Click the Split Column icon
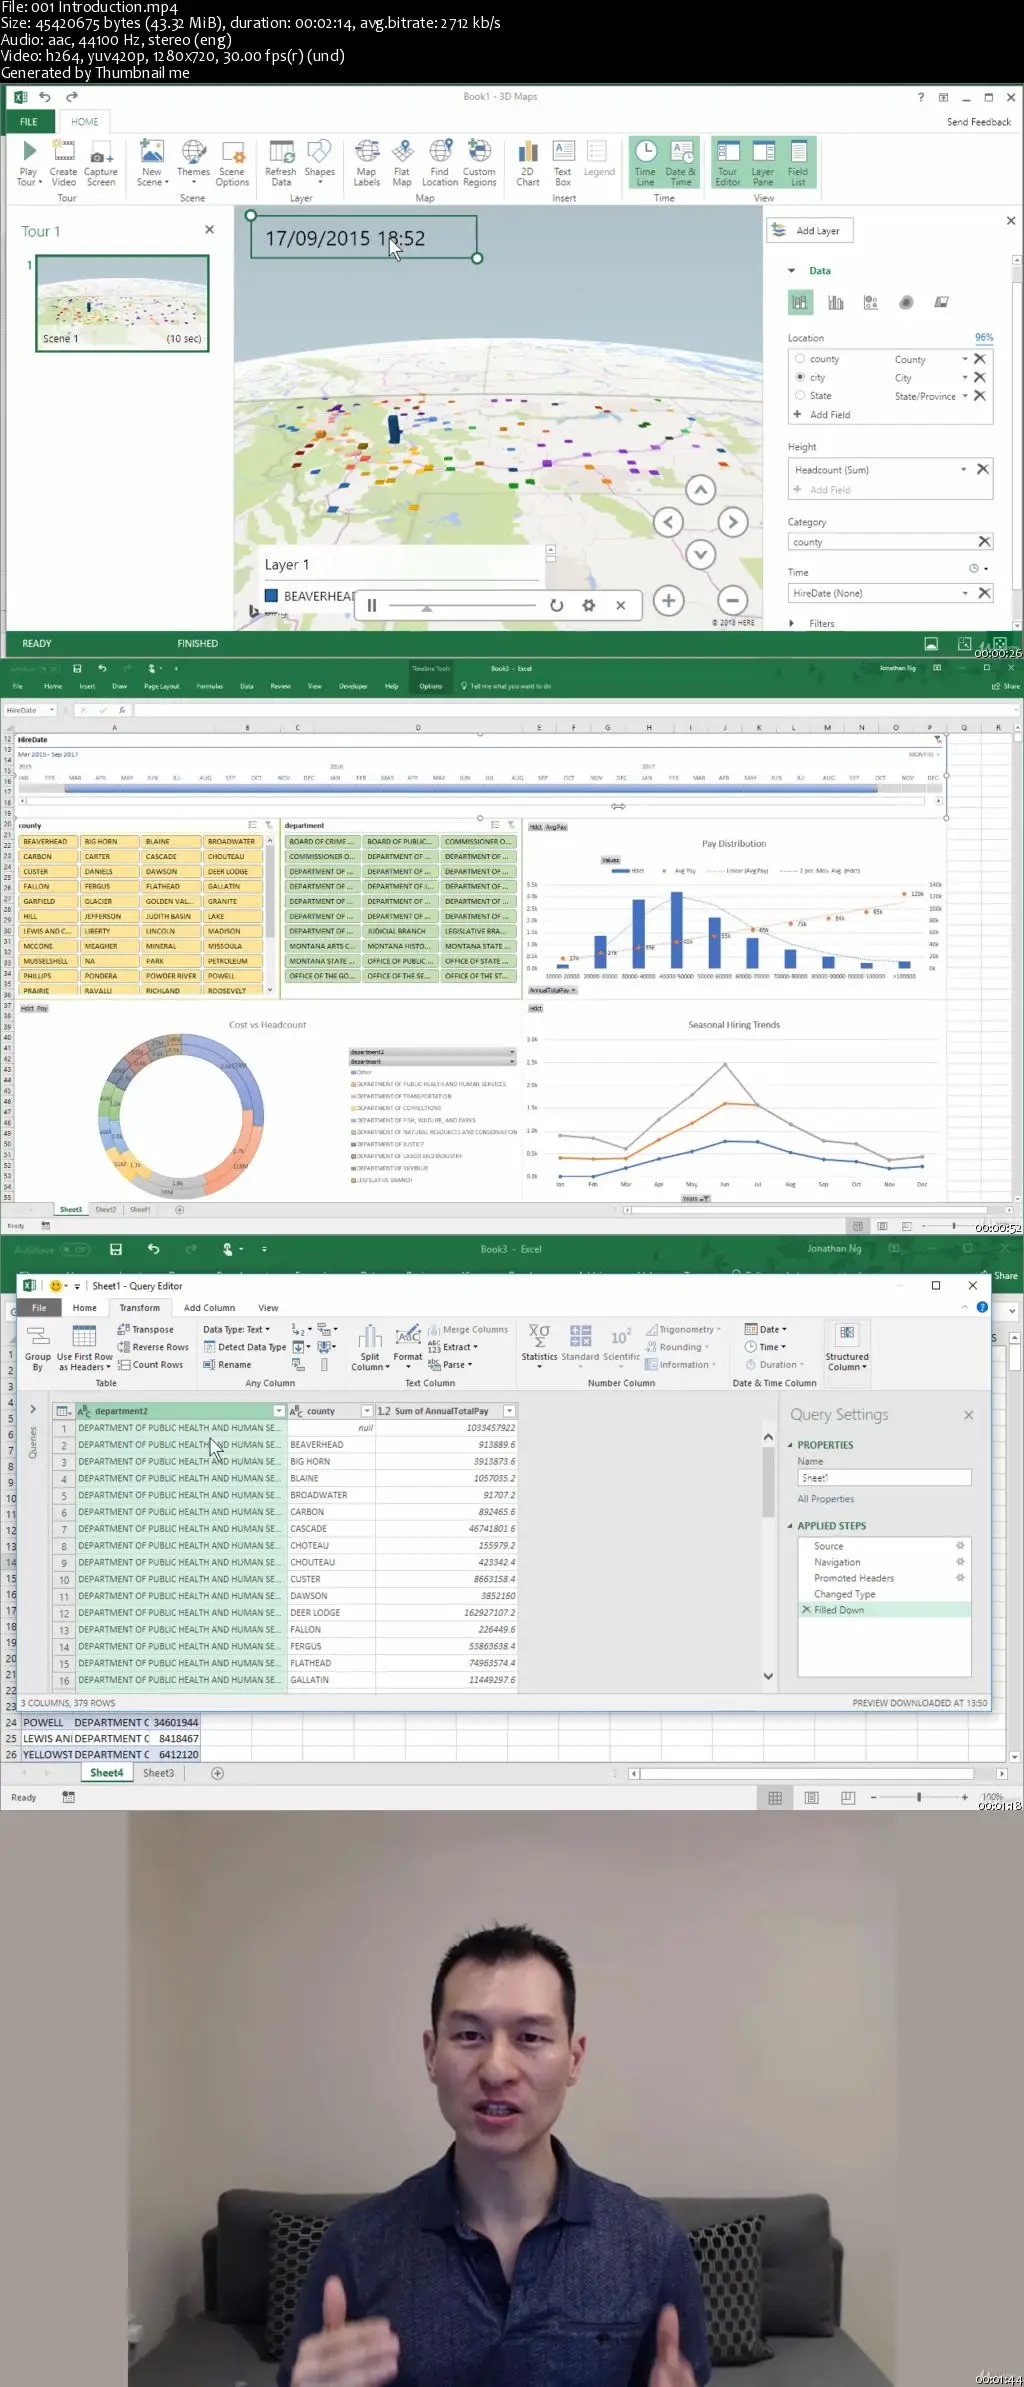Image resolution: width=1024 pixels, height=2387 pixels. (370, 1347)
